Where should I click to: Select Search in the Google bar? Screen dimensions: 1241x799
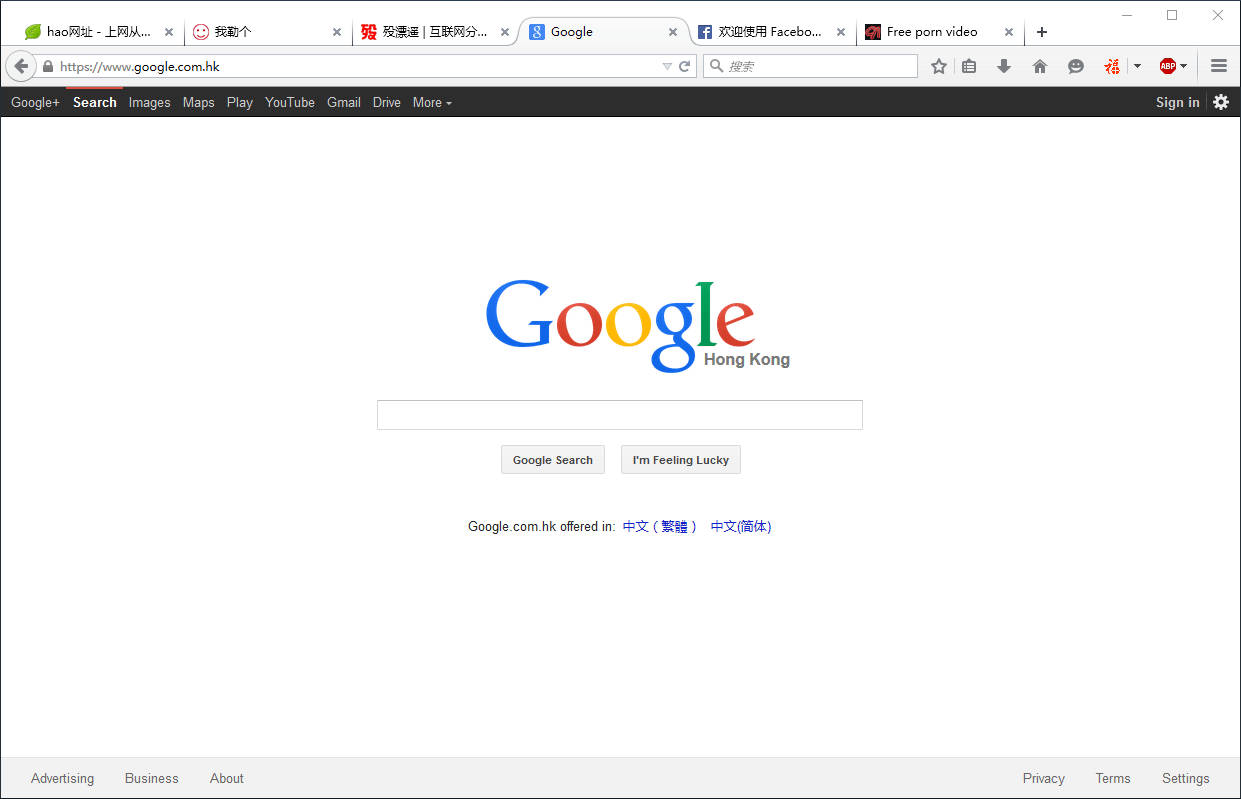95,102
